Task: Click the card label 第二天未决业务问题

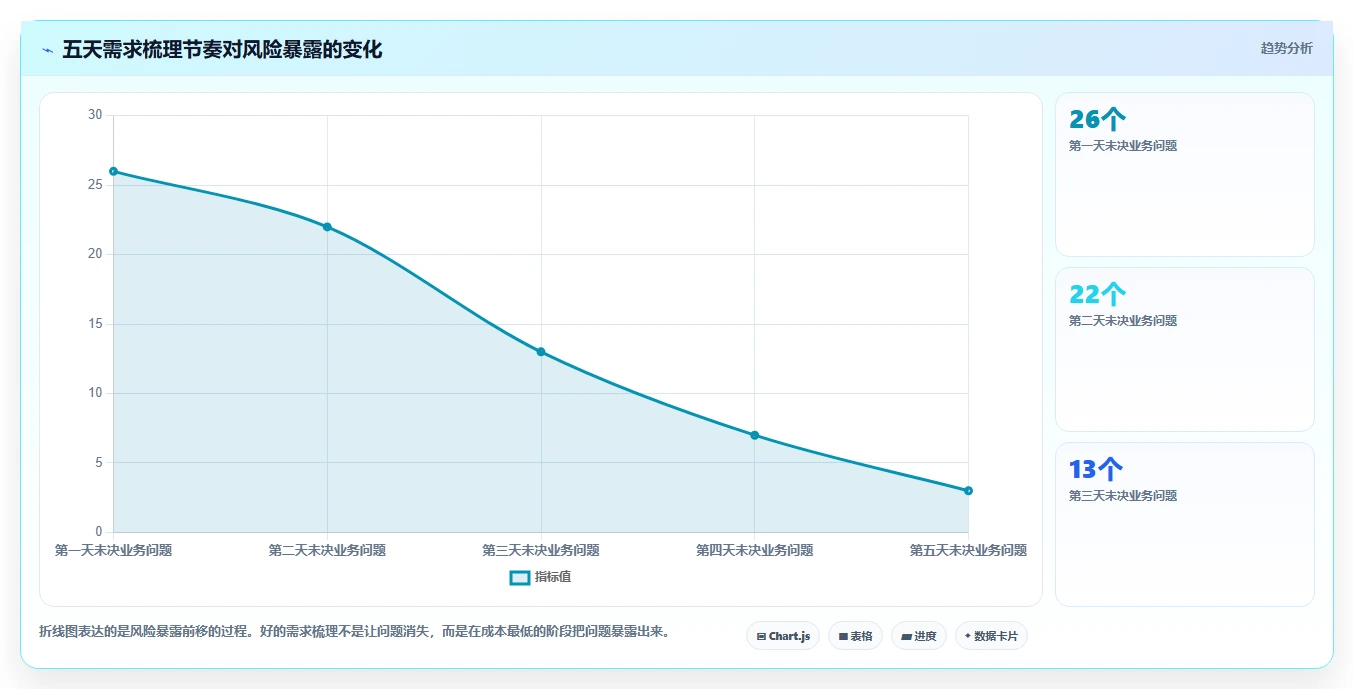Action: tap(1123, 321)
